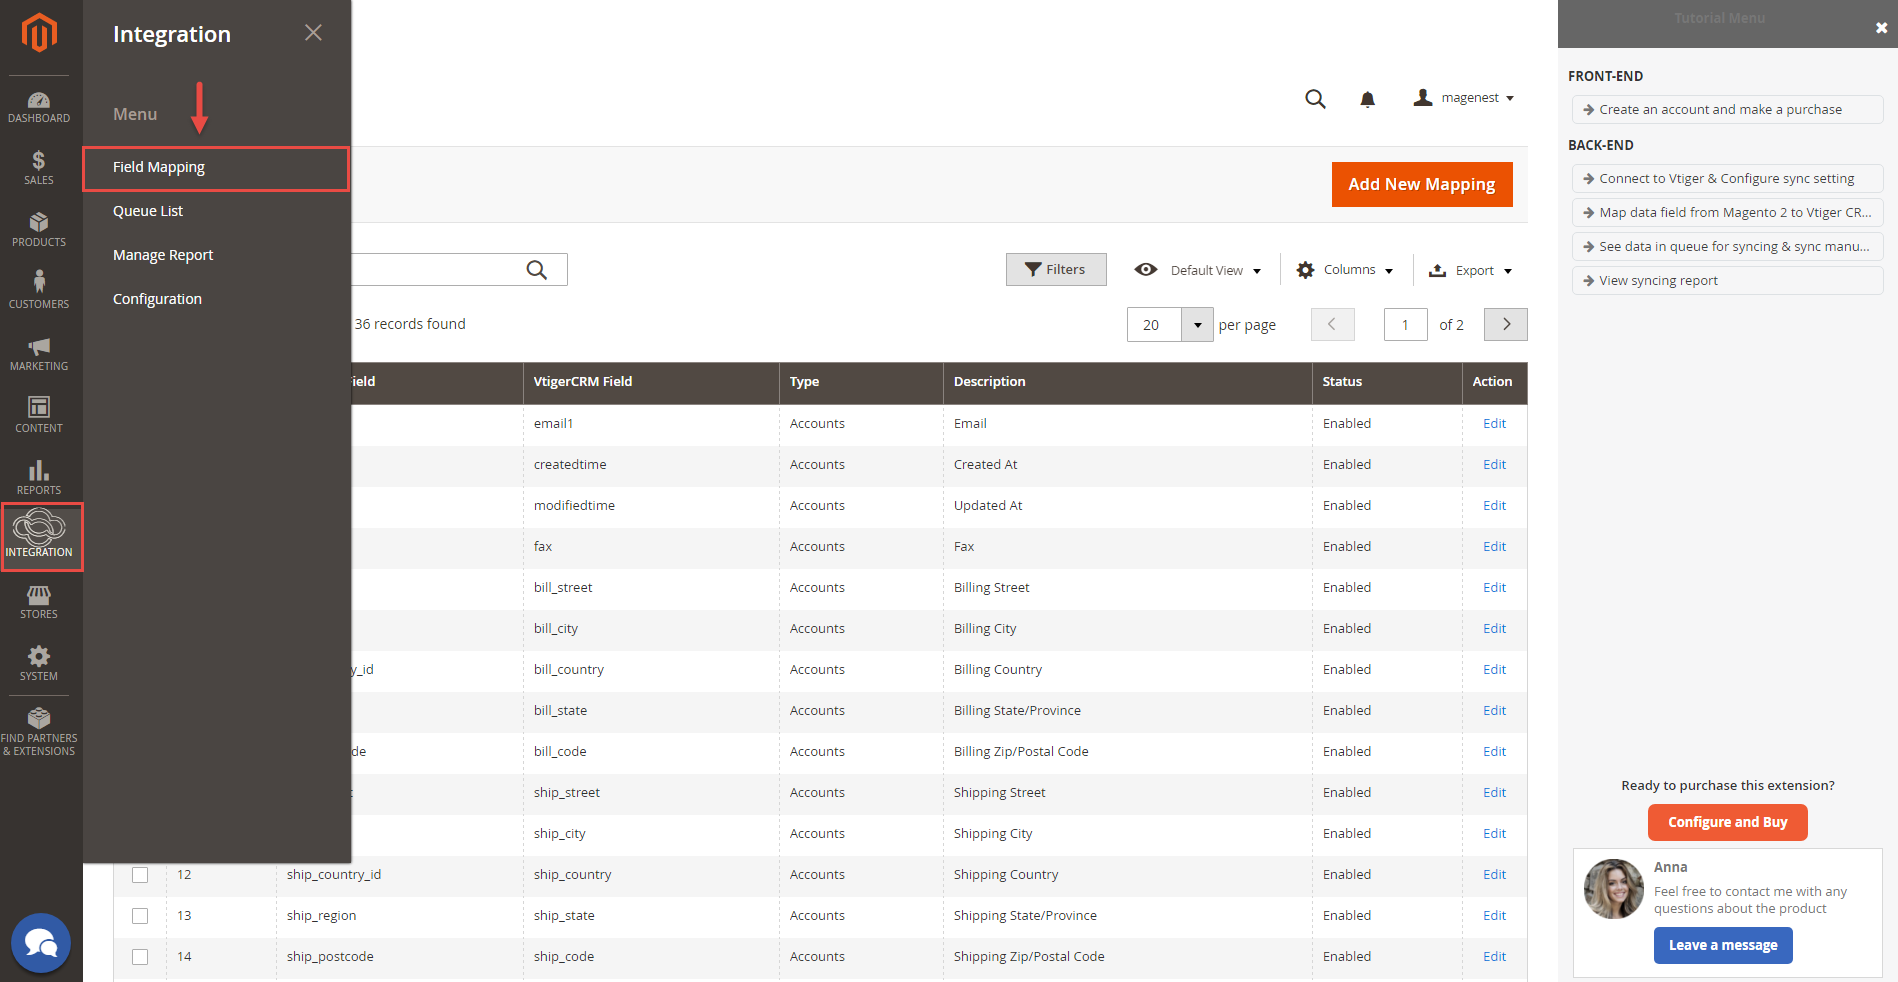Click the current page number field
The width and height of the screenshot is (1898, 982).
pos(1405,325)
